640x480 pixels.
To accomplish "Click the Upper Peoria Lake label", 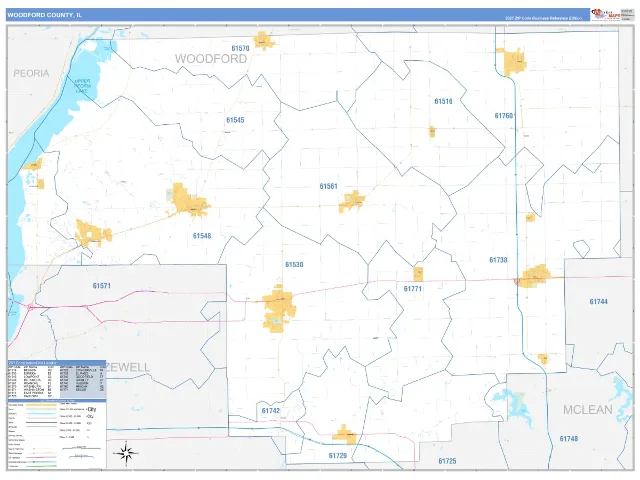I will 83,86.
